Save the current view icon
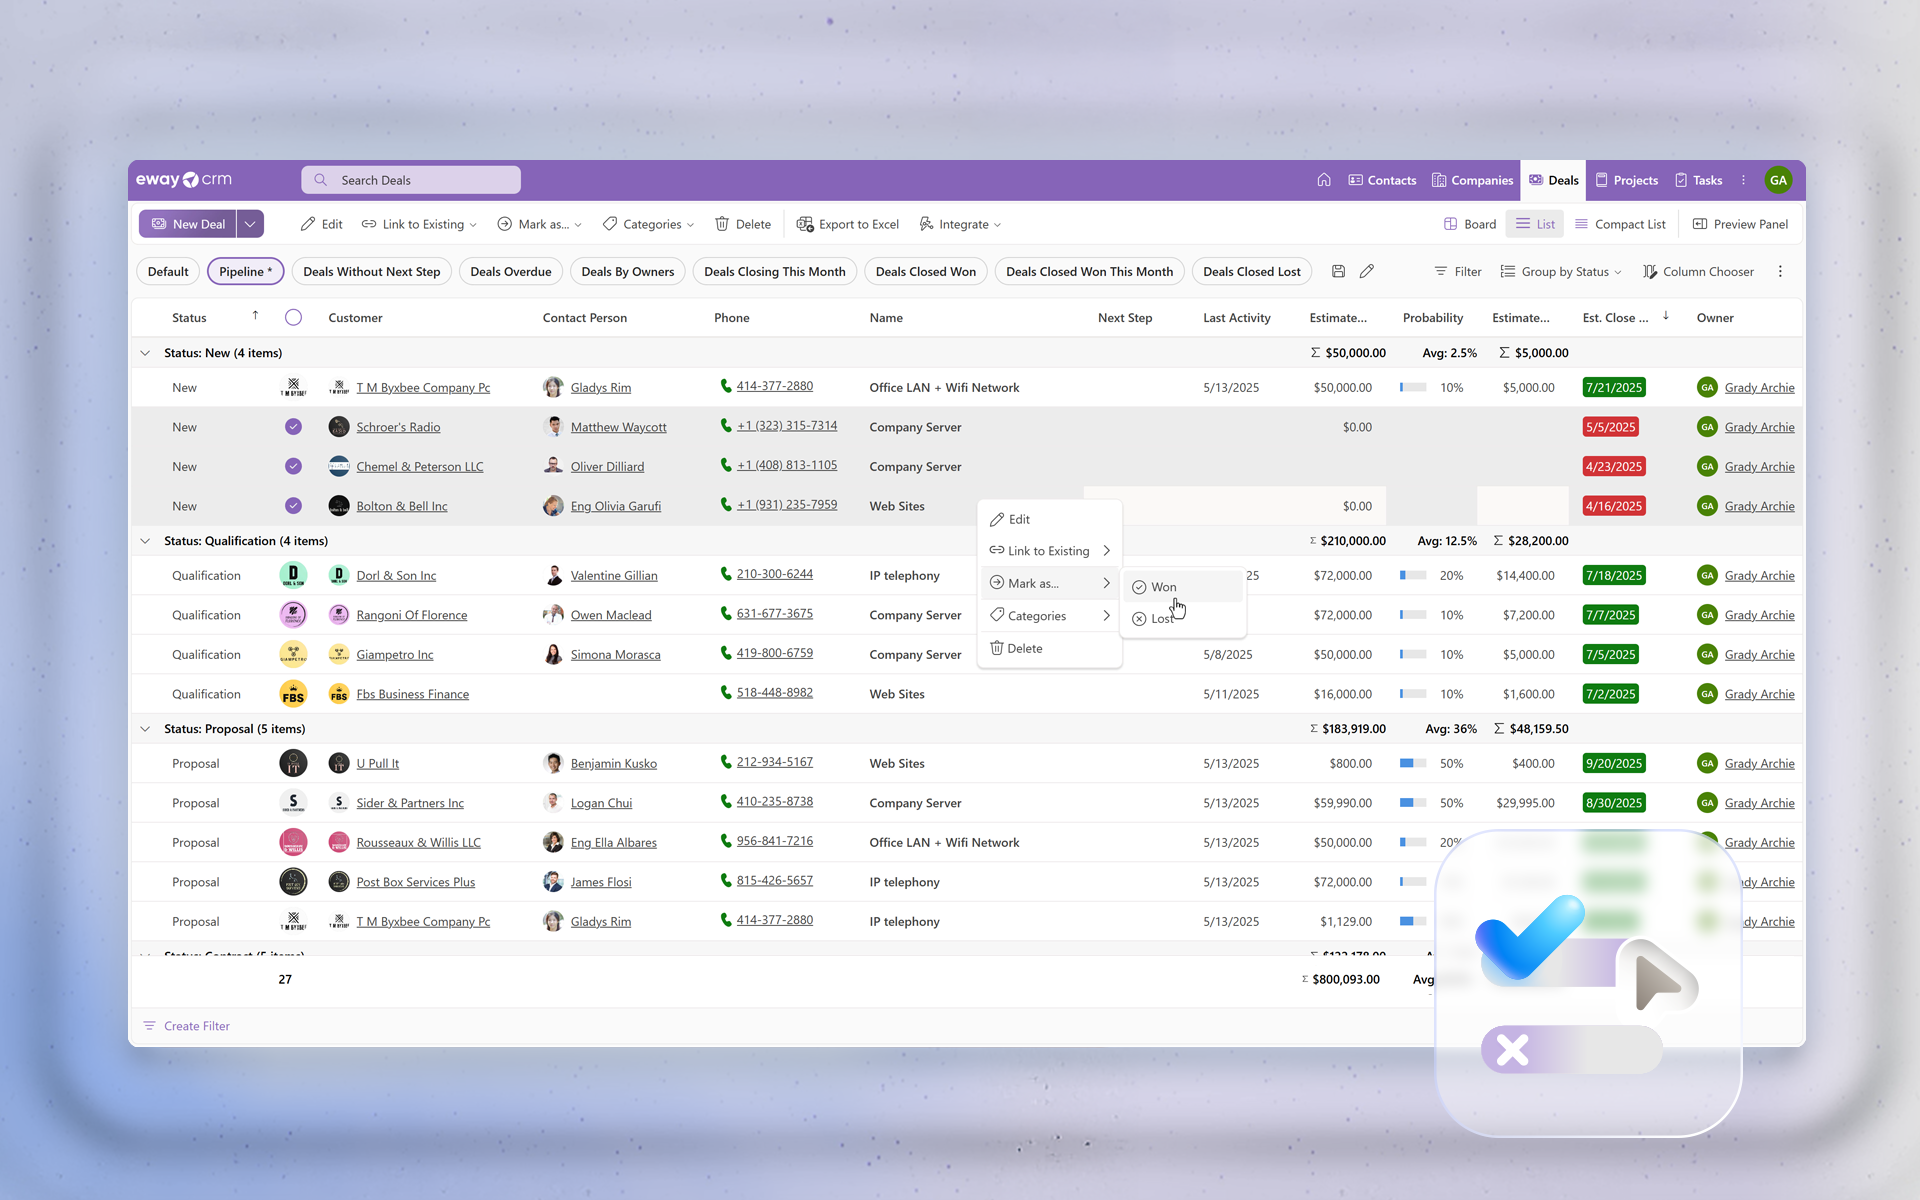Screen dimensions: 1920x1200 point(1338,271)
